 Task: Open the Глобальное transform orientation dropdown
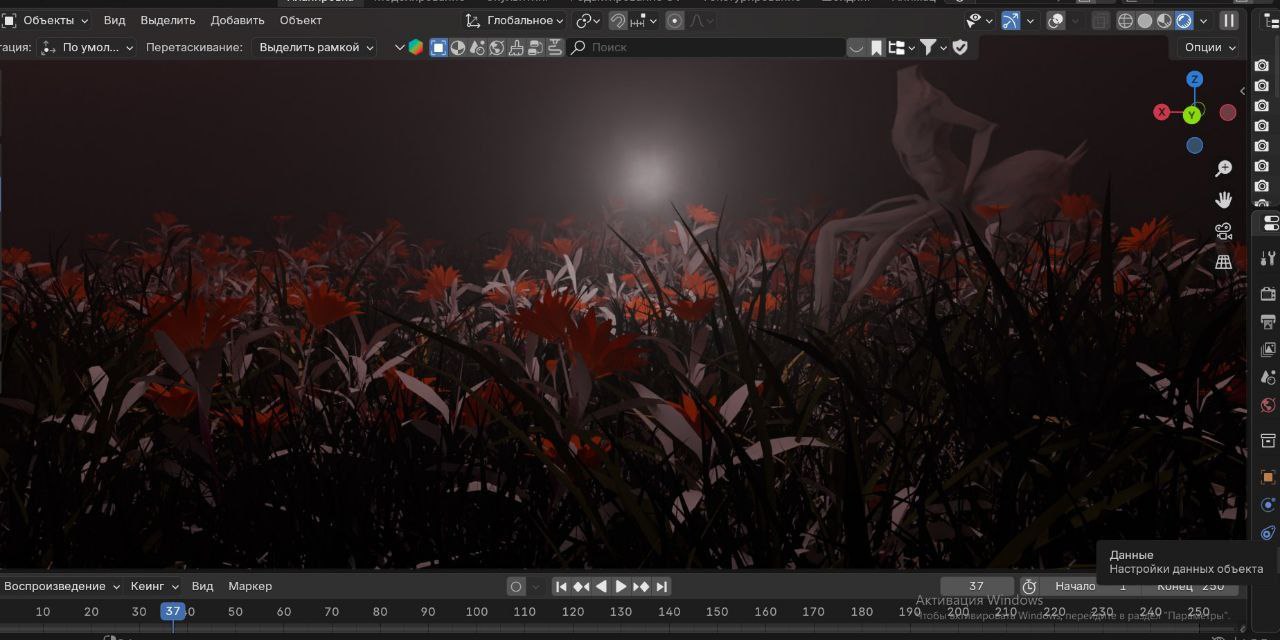pyautogui.click(x=515, y=20)
